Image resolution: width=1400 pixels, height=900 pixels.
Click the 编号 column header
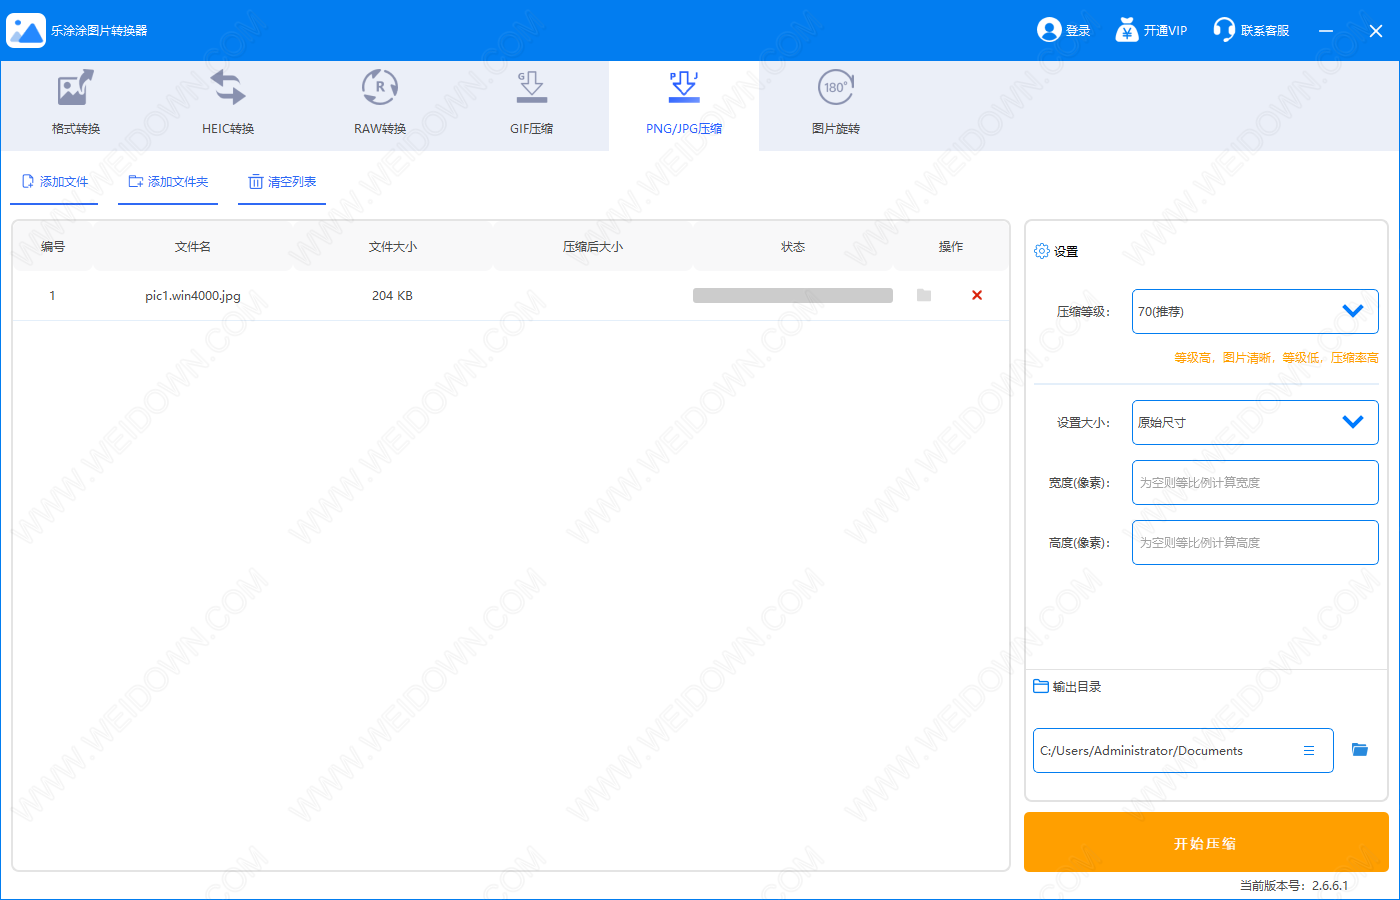point(53,246)
